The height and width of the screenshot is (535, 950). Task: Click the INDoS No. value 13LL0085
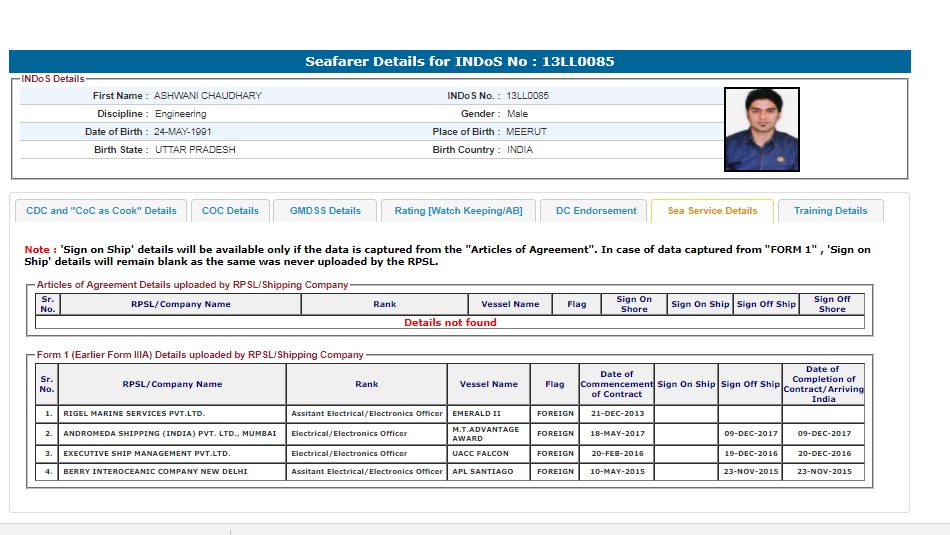coord(527,96)
